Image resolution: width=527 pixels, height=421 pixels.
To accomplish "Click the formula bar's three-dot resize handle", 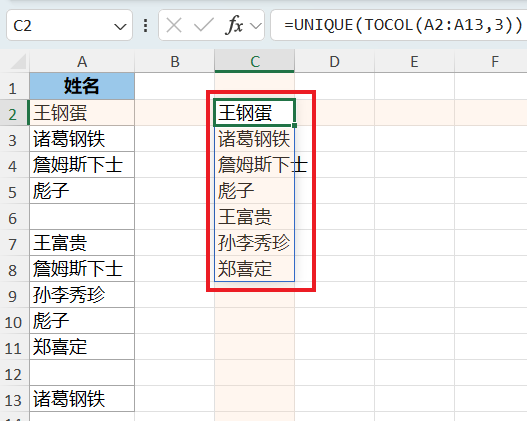I will pos(146,26).
